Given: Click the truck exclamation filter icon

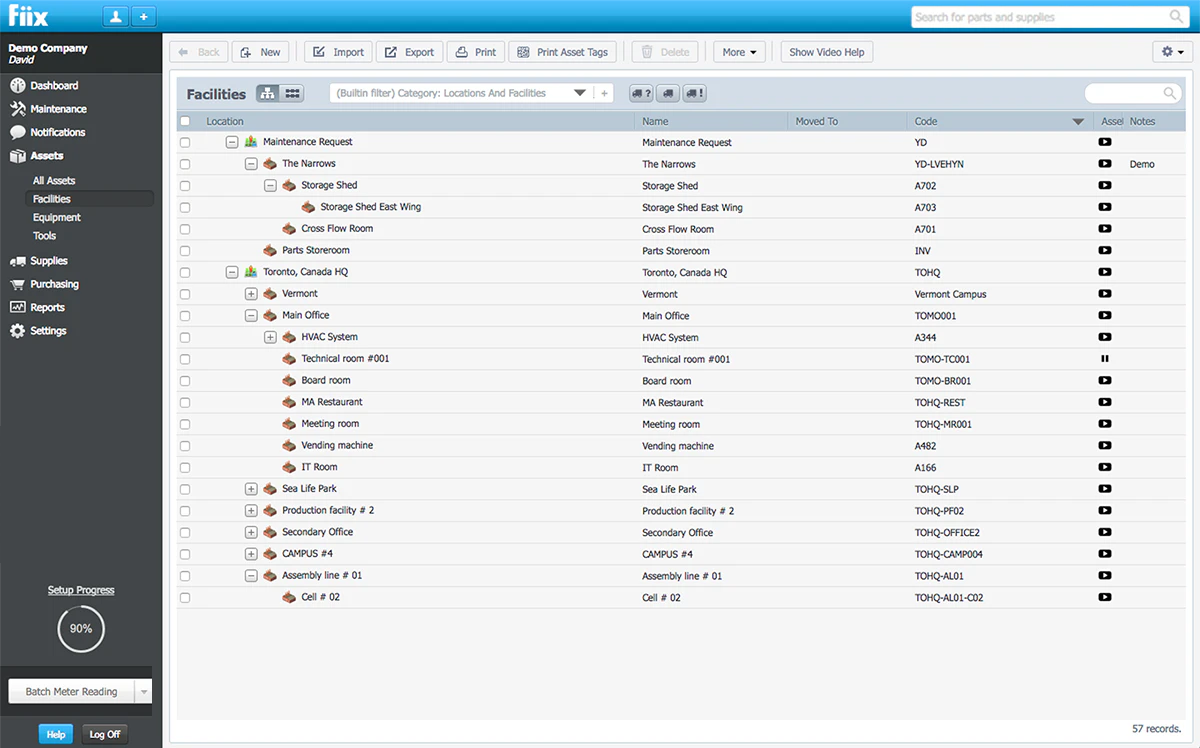Looking at the screenshot, I should (694, 93).
